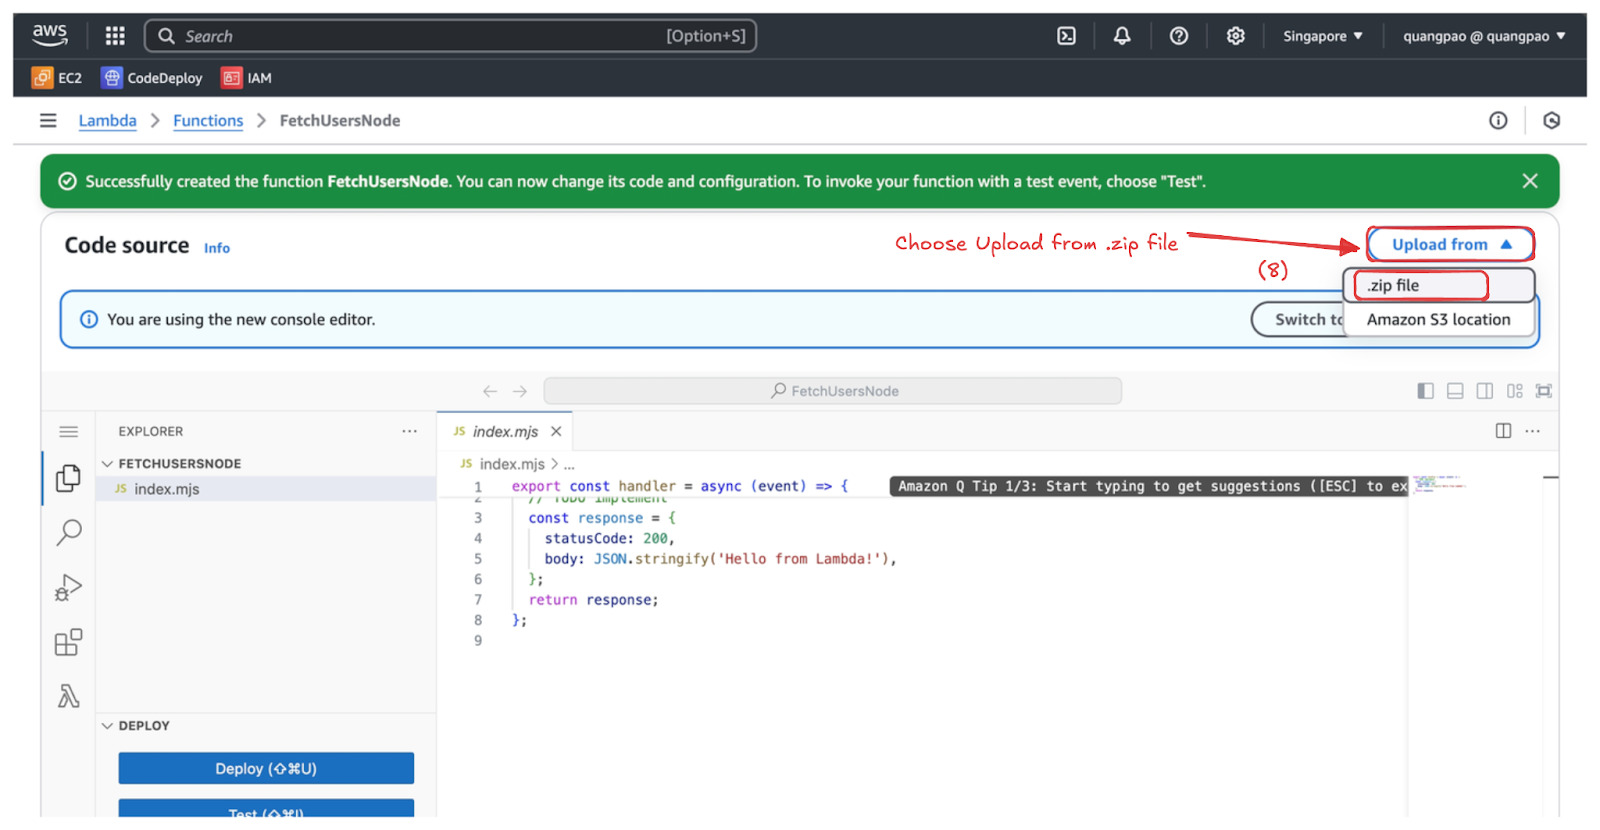Screen dimensions: 1600x830
Task: Switch to the index.mjs editor tab
Action: point(505,432)
